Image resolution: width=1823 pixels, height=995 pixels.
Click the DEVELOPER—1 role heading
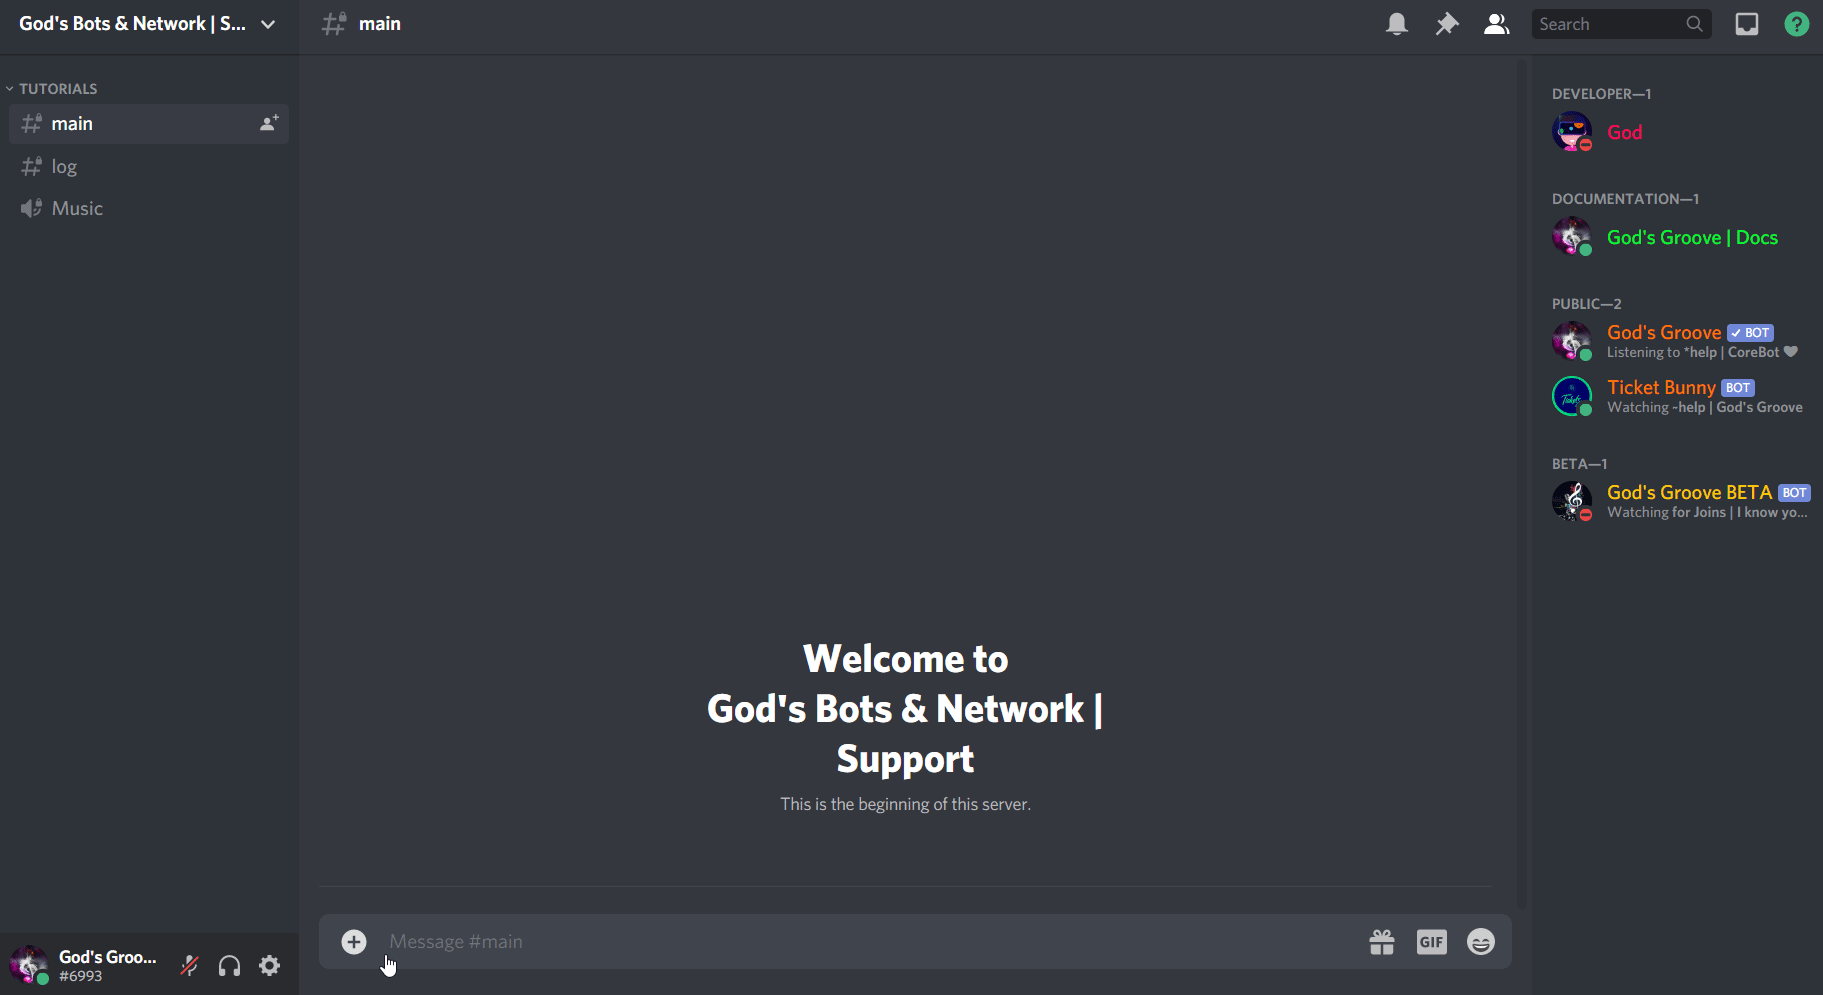tap(1601, 94)
